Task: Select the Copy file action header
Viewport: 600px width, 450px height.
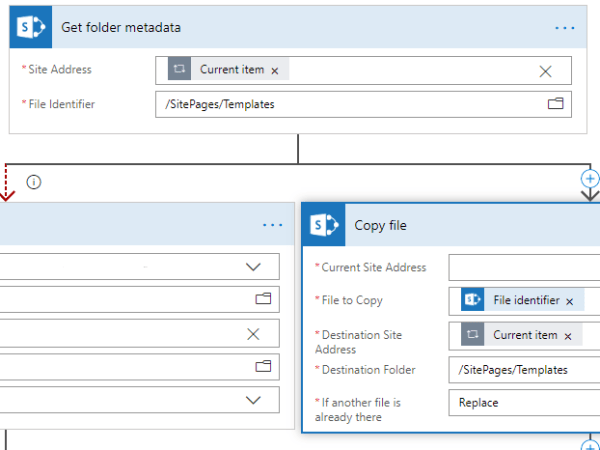Action: coord(452,225)
